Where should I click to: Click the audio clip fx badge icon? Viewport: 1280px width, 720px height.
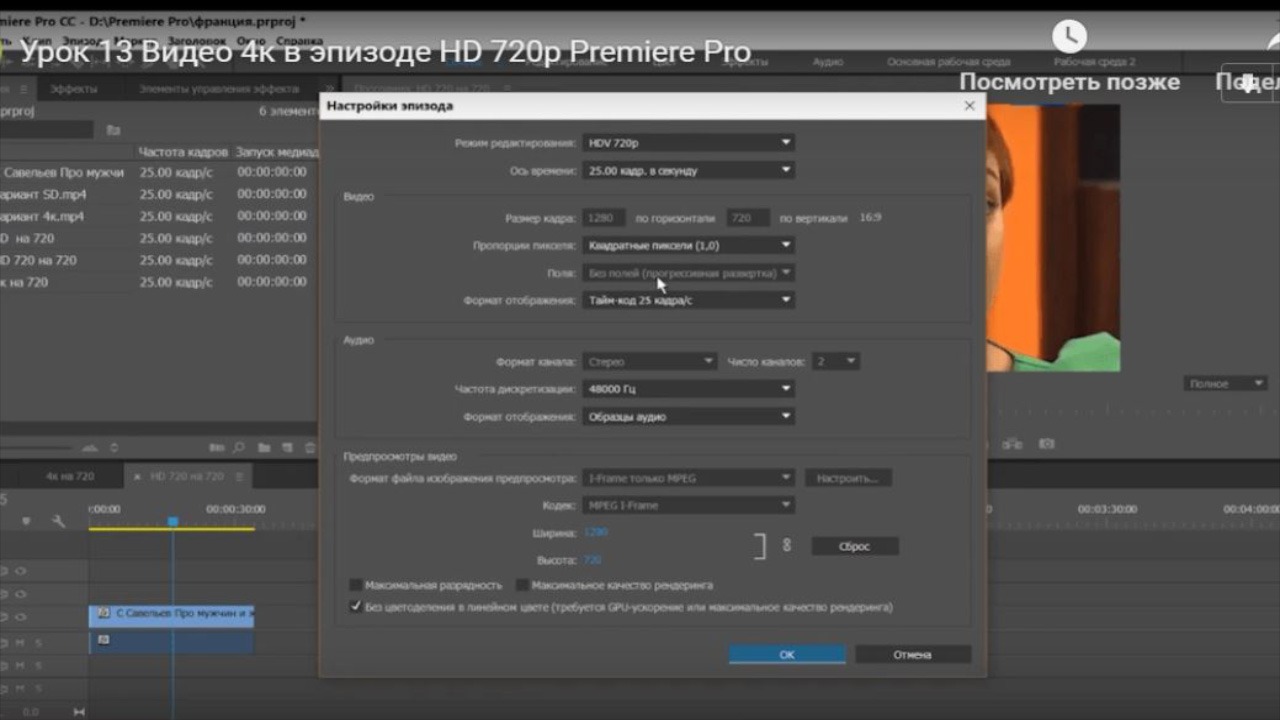pos(103,639)
